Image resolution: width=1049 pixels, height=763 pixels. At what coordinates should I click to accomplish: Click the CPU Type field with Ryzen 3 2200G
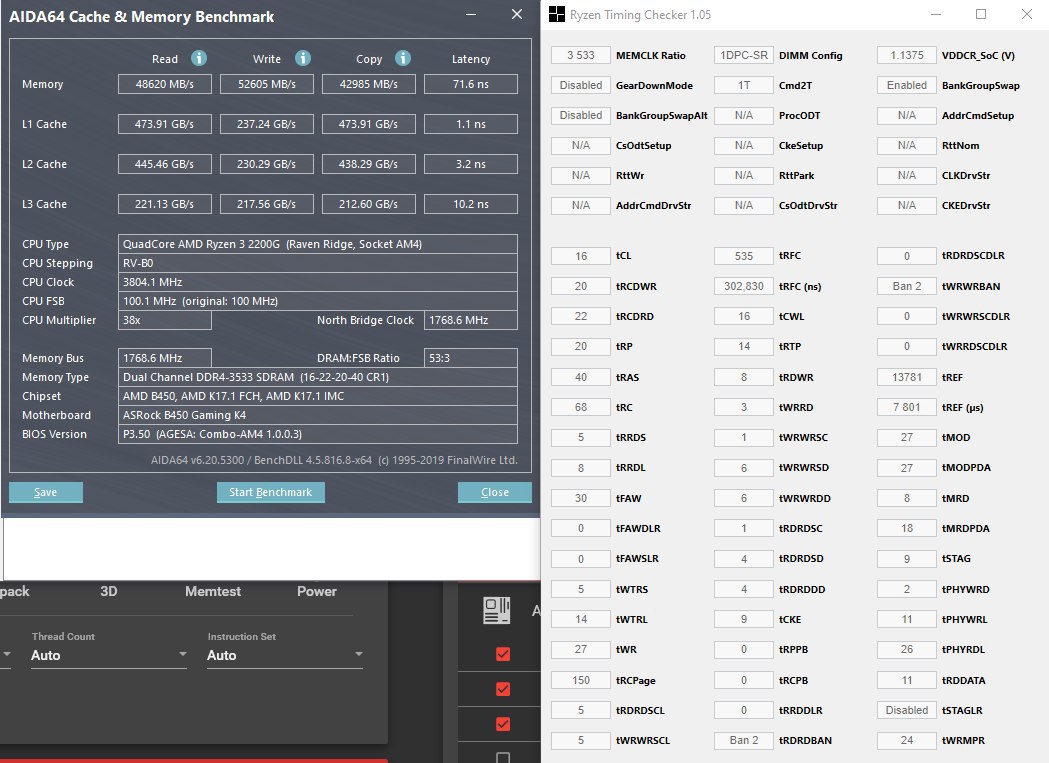click(318, 244)
